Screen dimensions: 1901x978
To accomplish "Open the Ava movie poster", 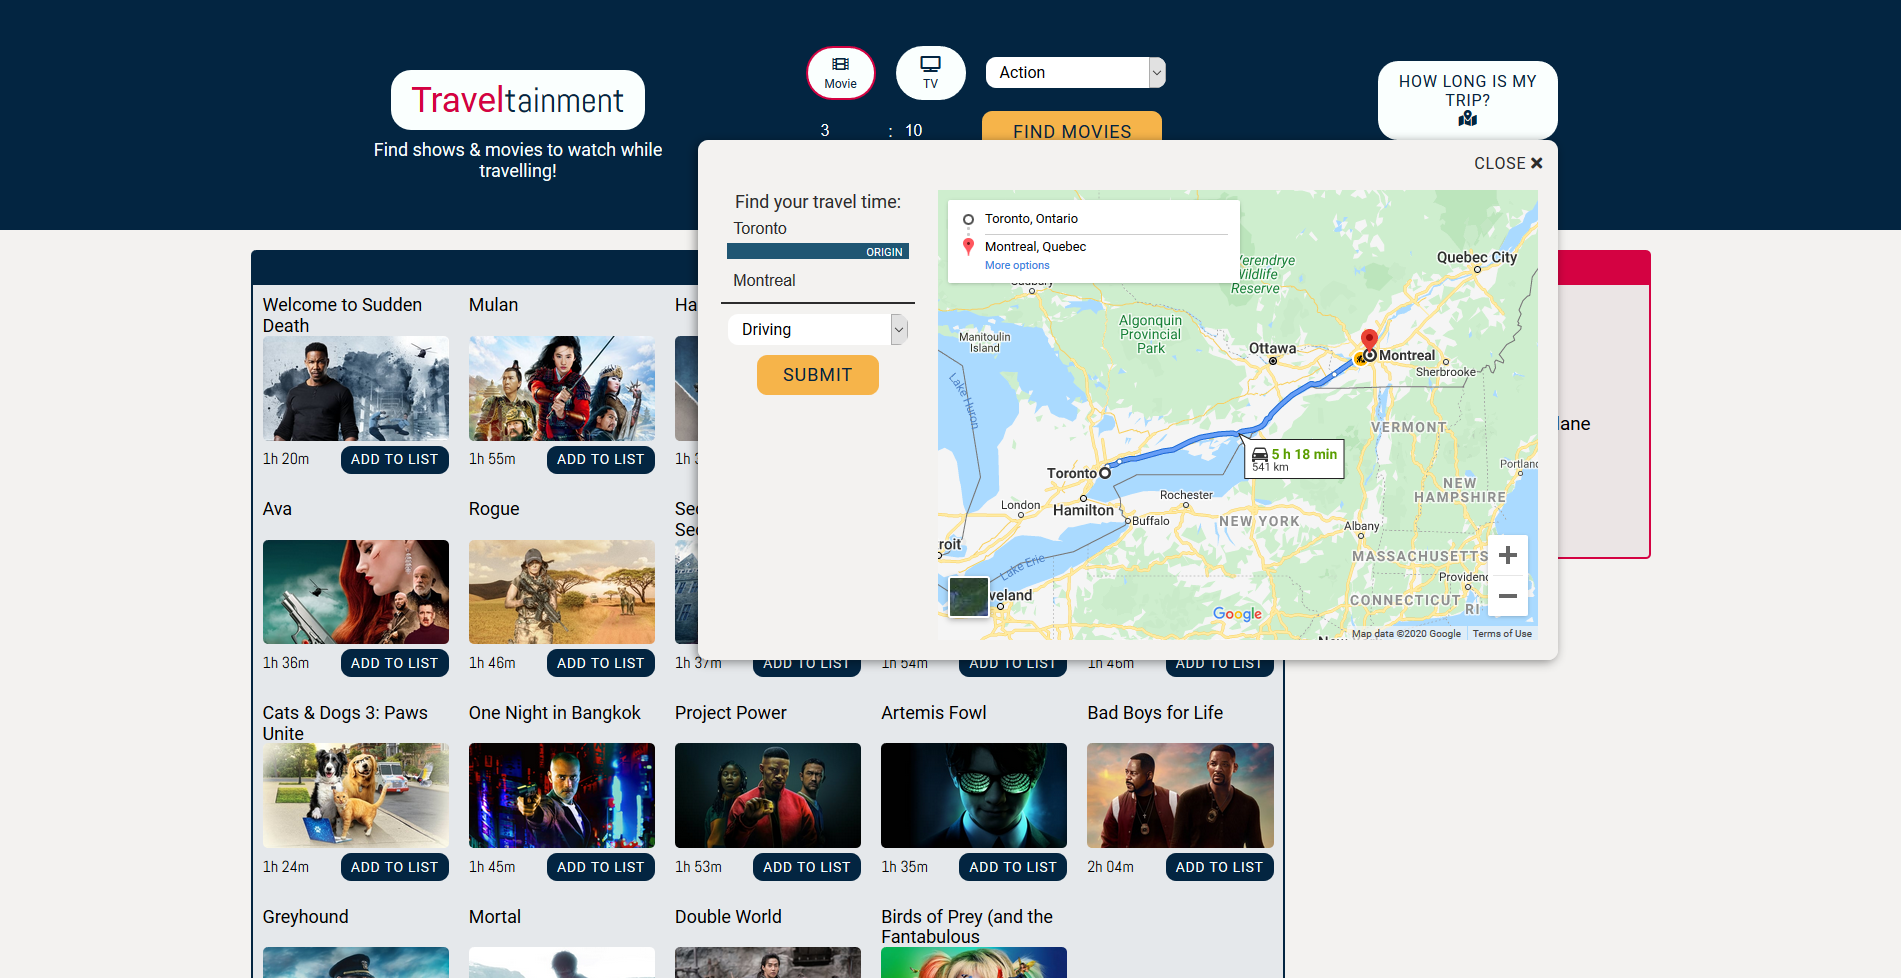I will tap(356, 592).
